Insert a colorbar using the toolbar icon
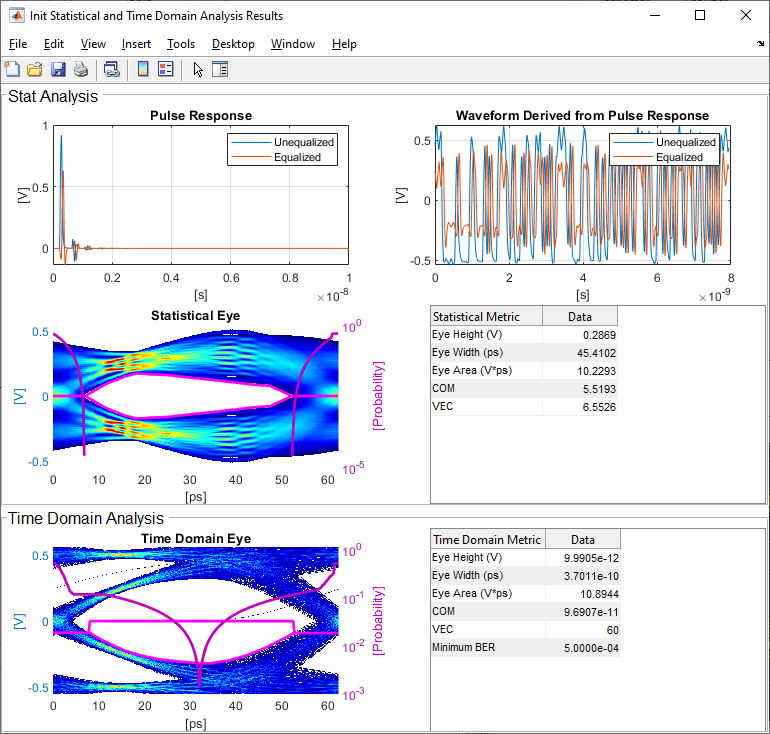 click(x=143, y=70)
